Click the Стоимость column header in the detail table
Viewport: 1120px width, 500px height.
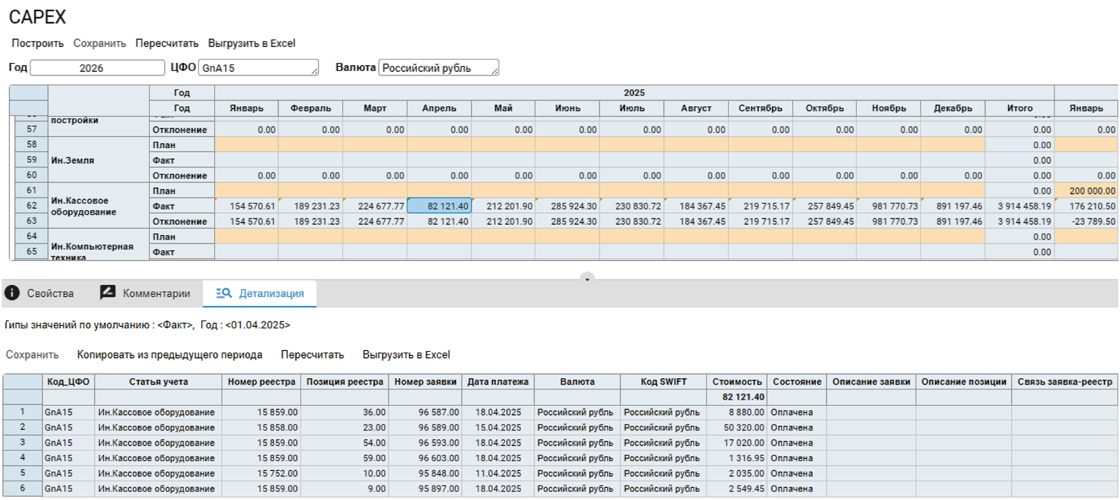click(736, 382)
